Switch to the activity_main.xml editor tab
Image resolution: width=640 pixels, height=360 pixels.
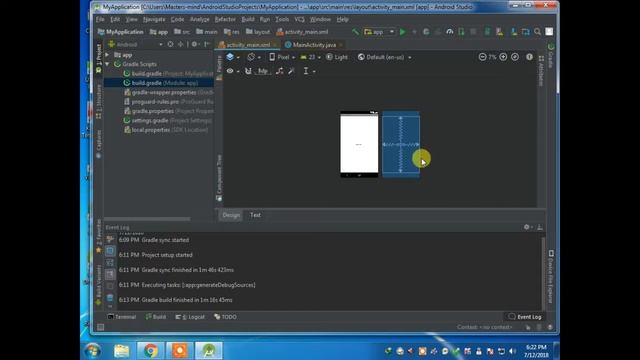coord(248,44)
